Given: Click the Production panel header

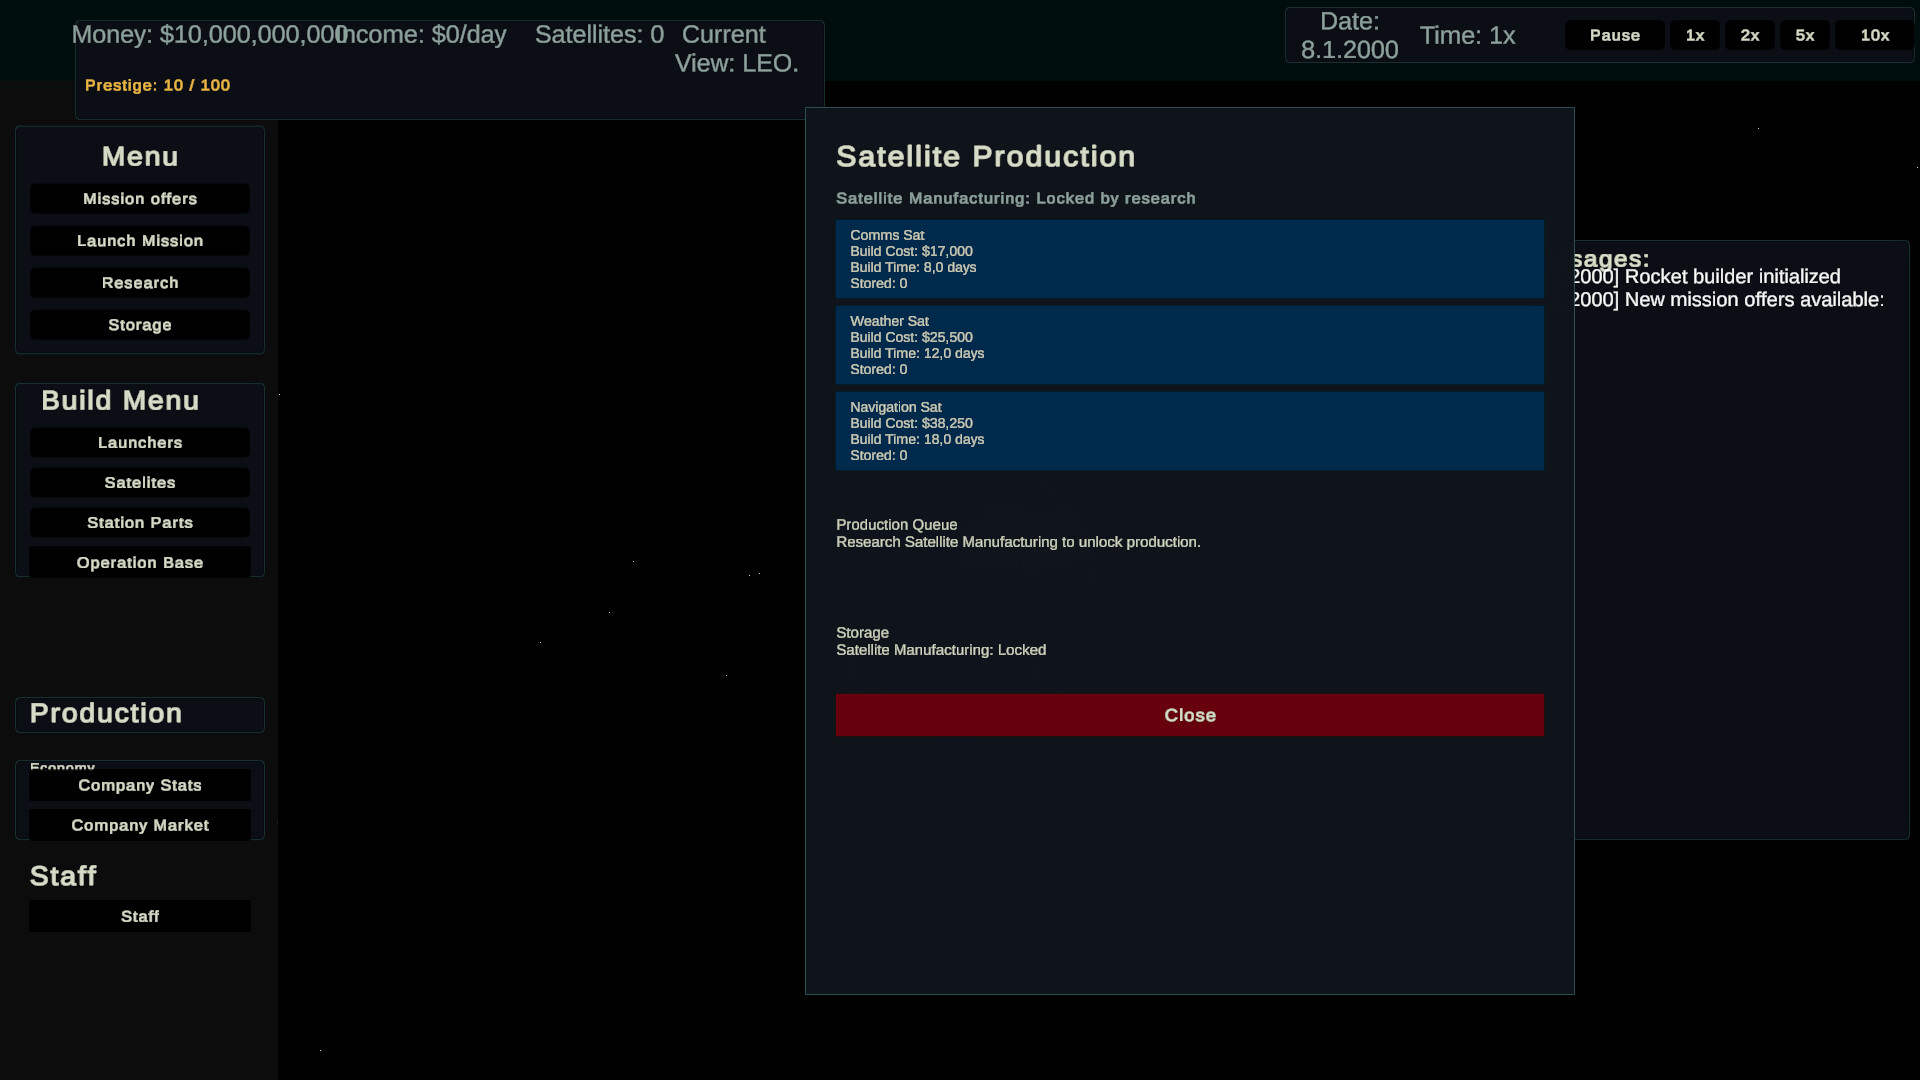Looking at the screenshot, I should pyautogui.click(x=140, y=714).
